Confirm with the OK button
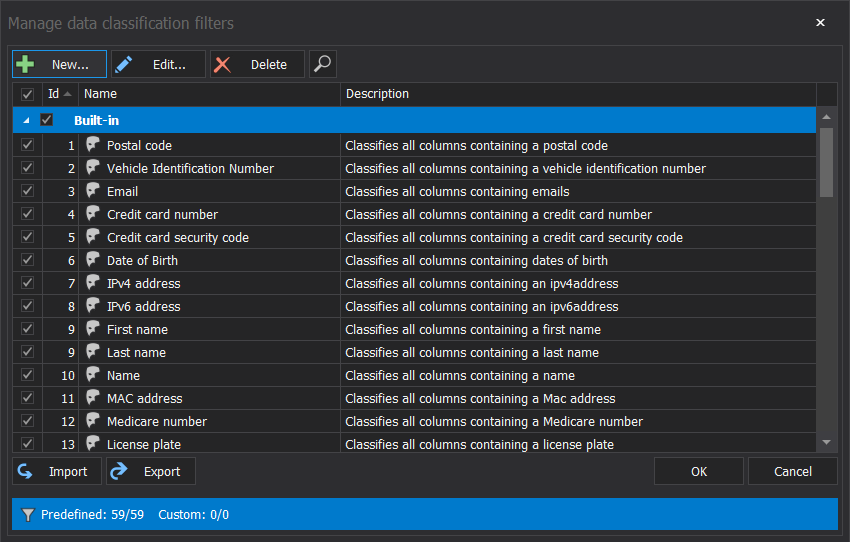 coord(699,471)
